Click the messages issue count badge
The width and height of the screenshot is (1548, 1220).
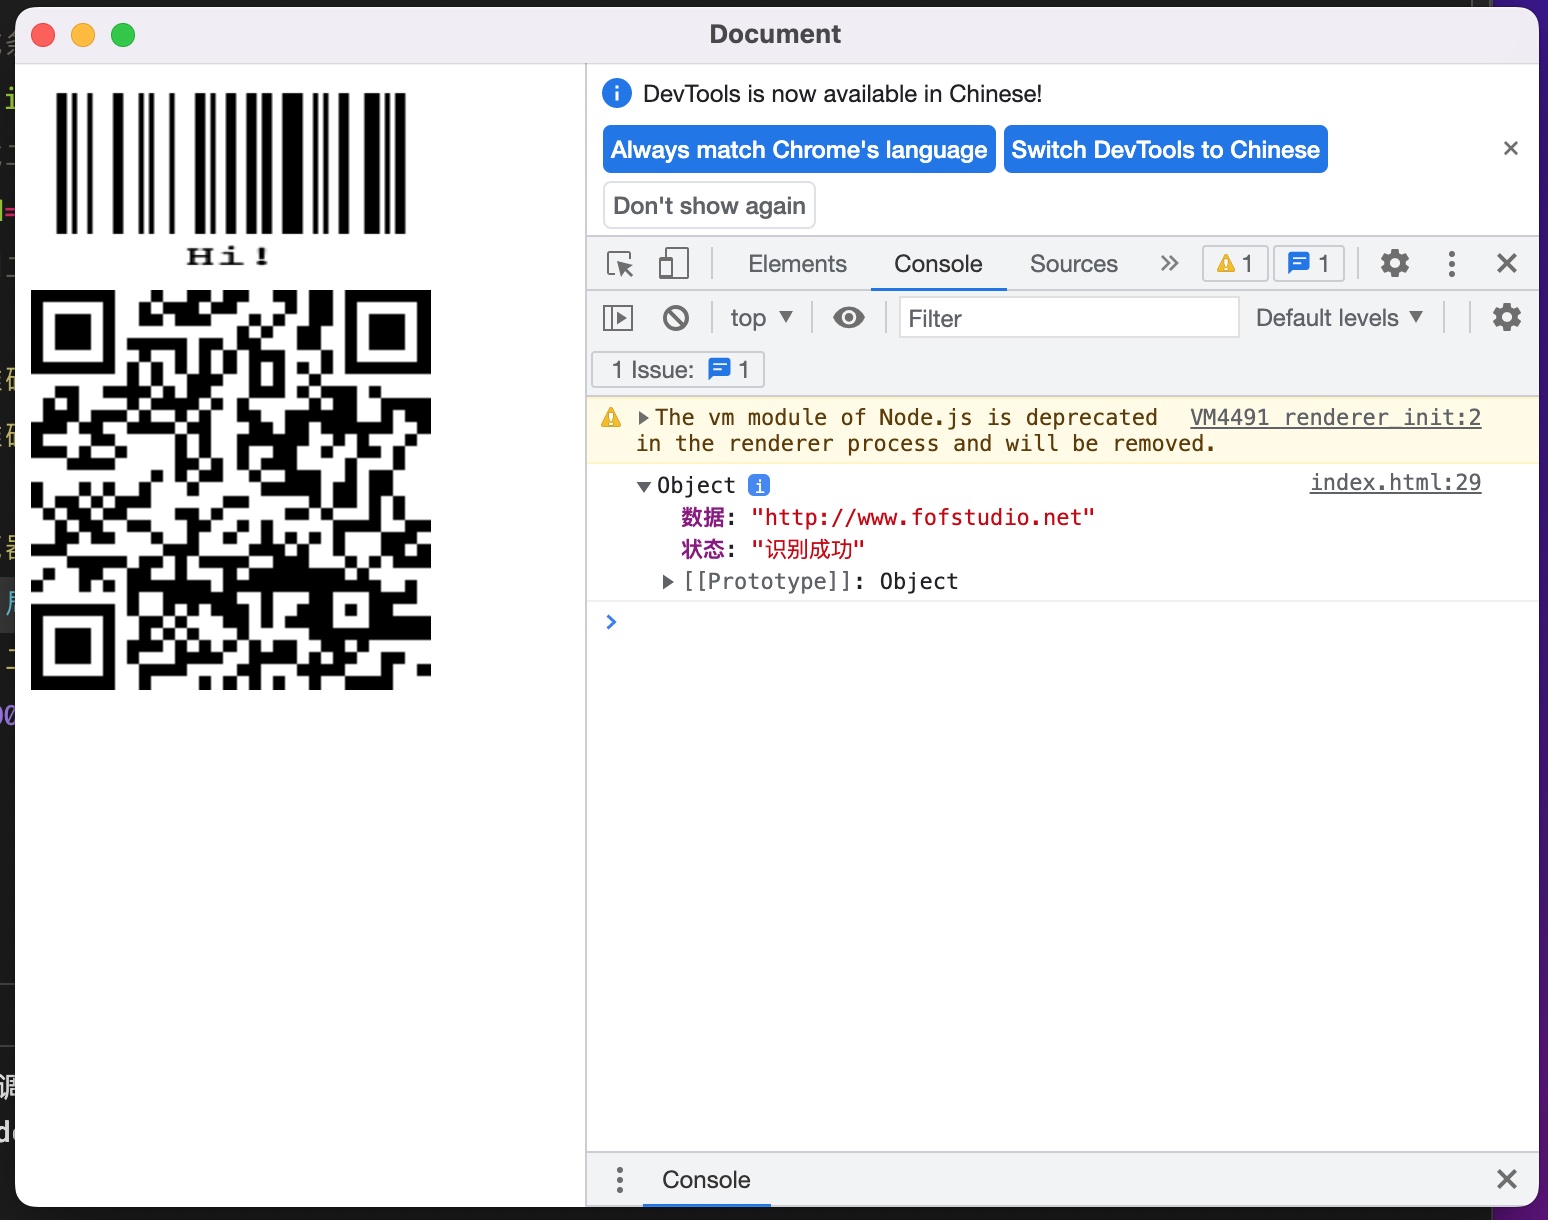pyautogui.click(x=1309, y=263)
